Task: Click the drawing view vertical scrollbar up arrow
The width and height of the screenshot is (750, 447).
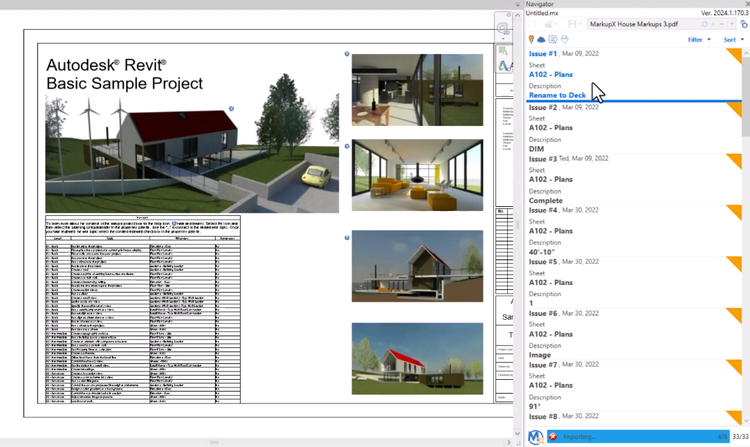Action: [518, 15]
